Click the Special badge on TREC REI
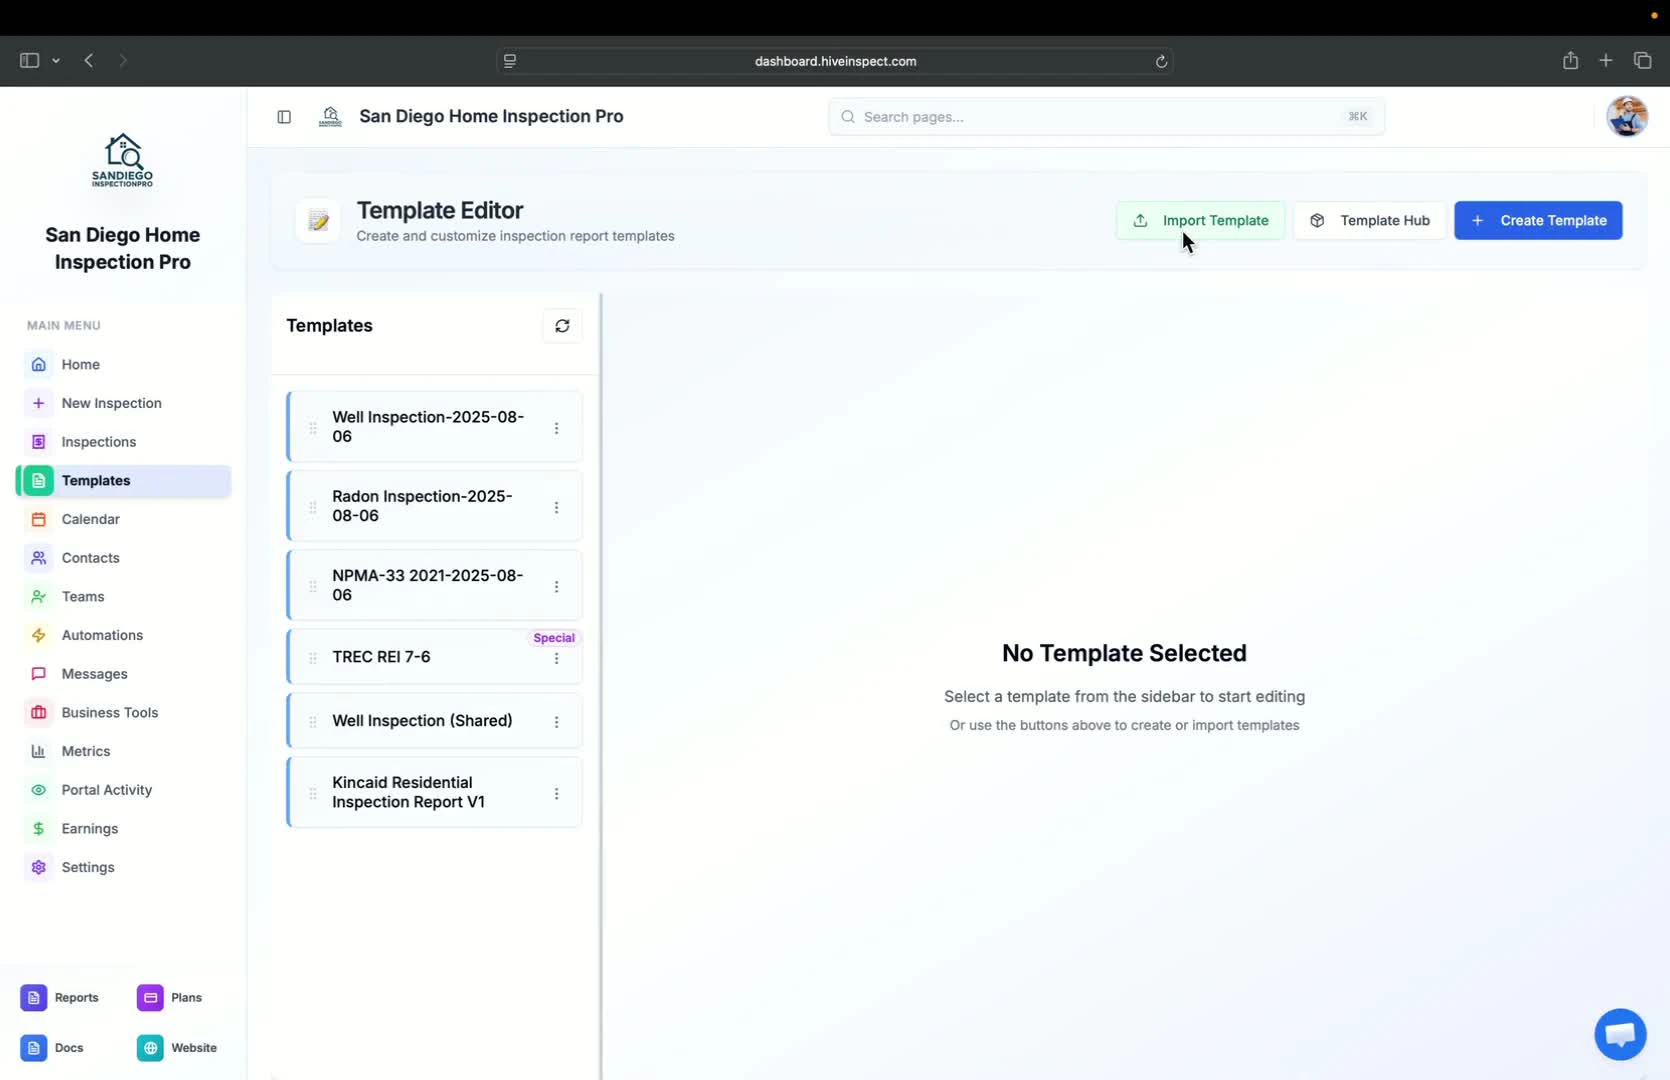Screen dimensions: 1670x1080 554,638
